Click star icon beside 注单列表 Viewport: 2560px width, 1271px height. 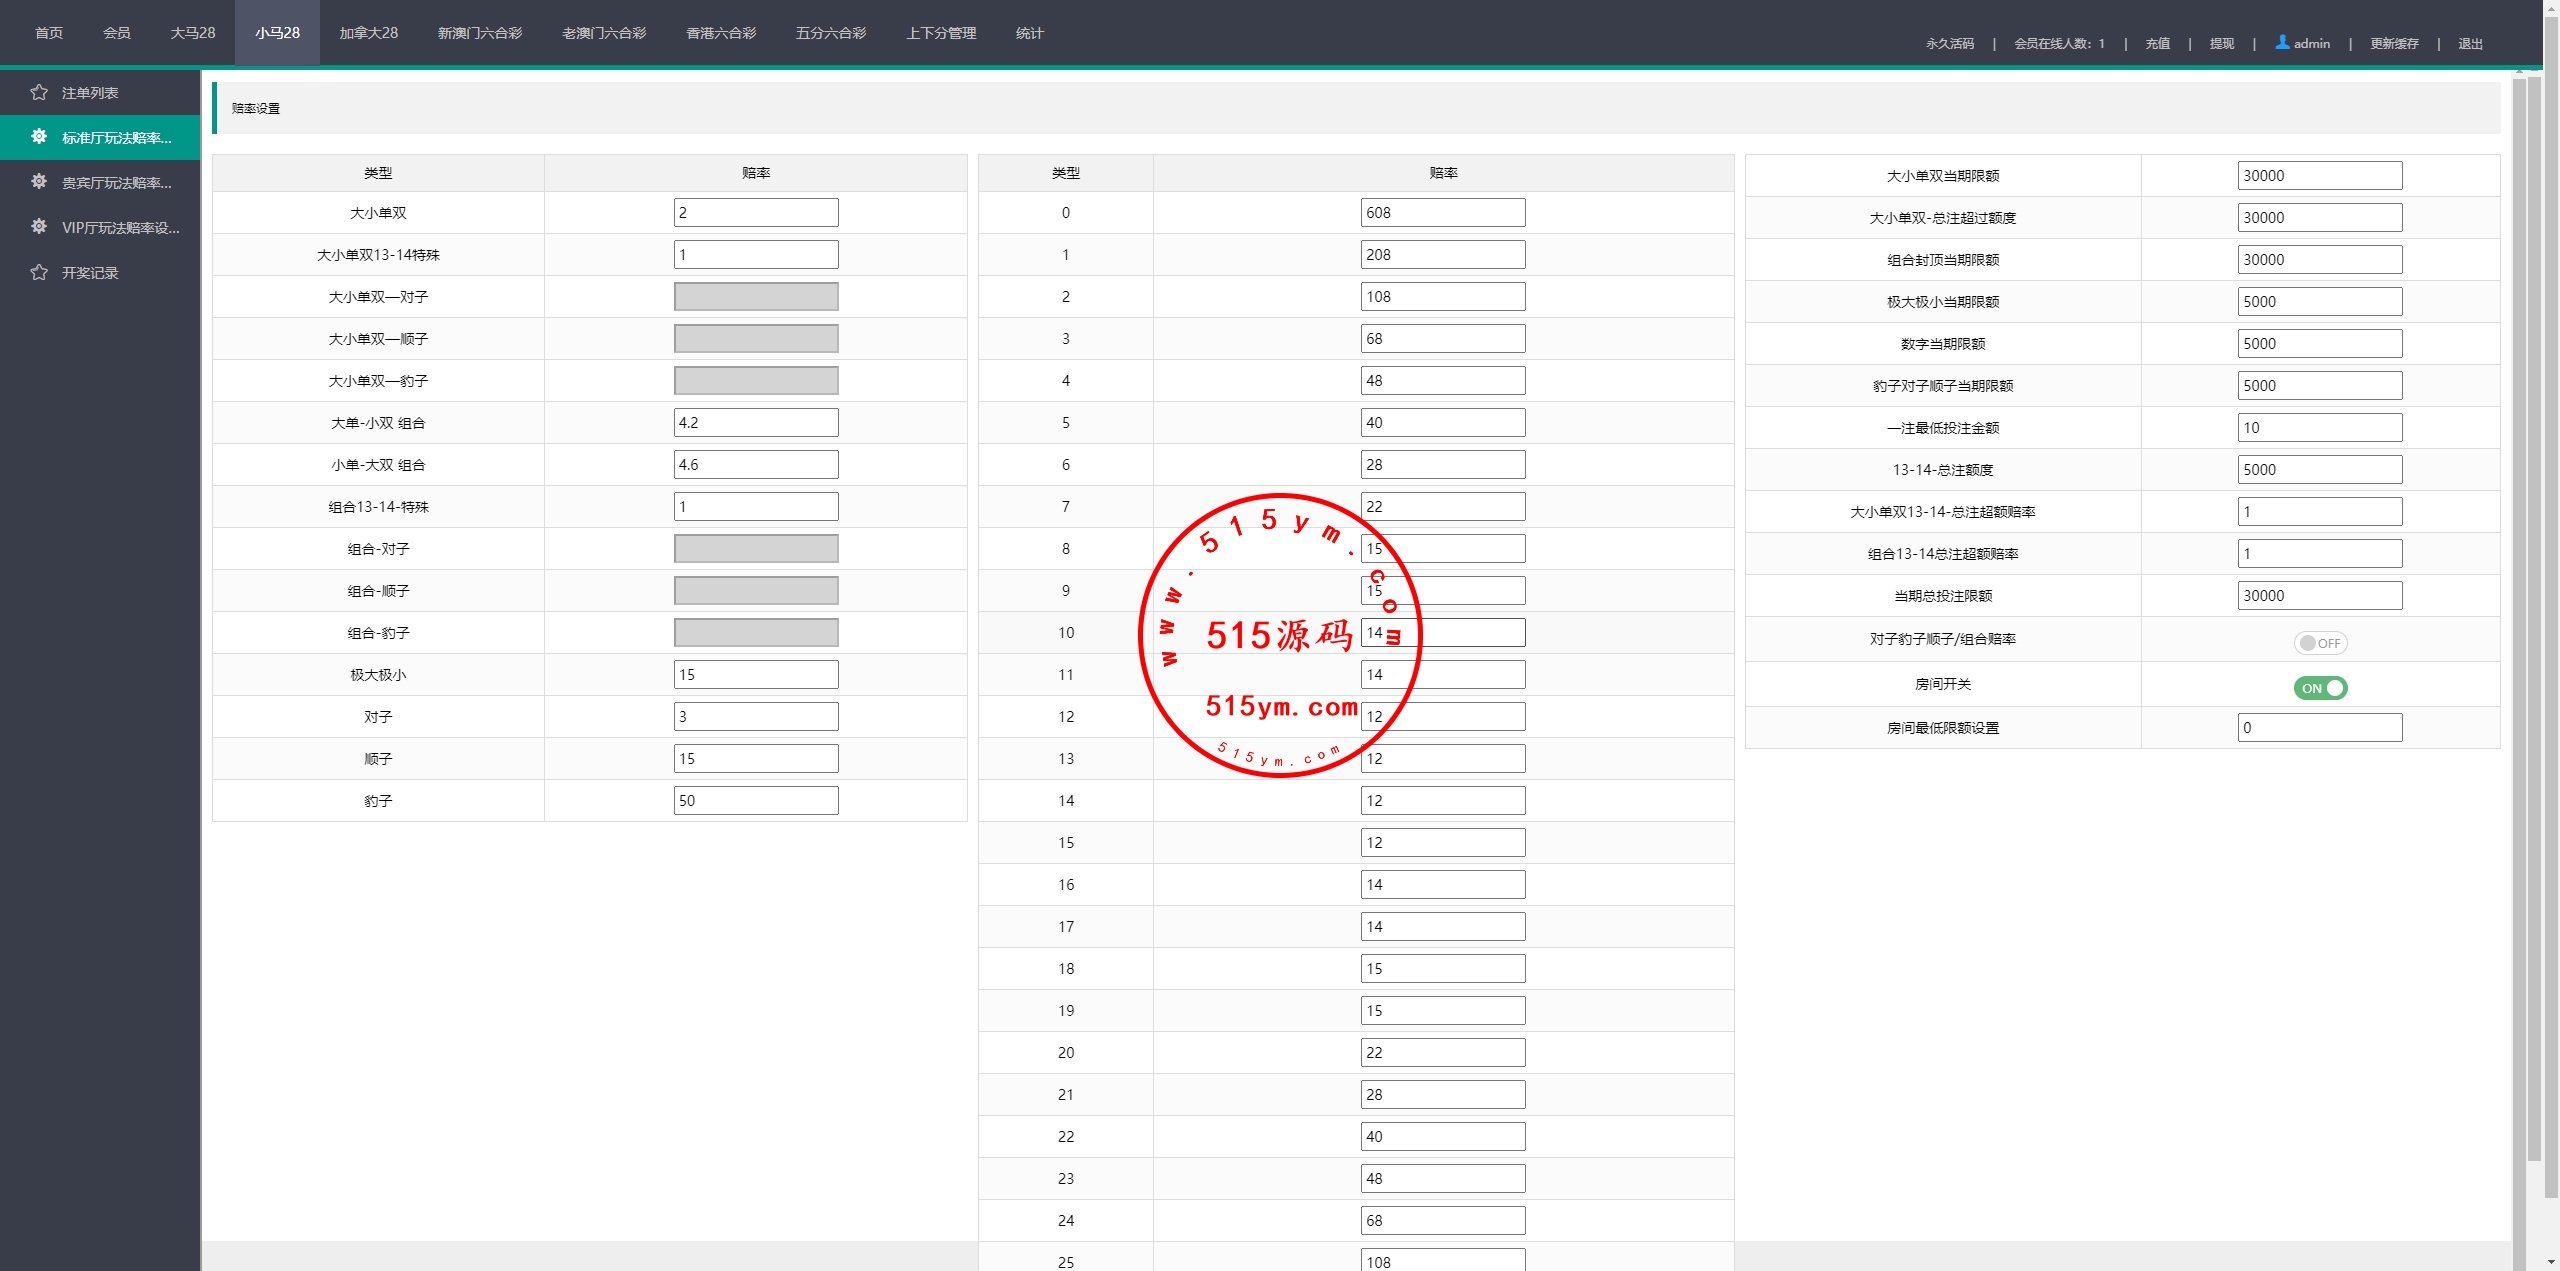click(x=39, y=92)
